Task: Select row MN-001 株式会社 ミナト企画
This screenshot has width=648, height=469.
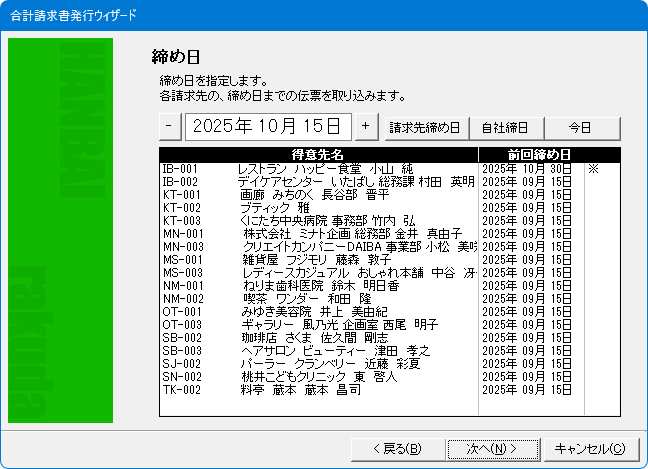Action: pyautogui.click(x=318, y=233)
